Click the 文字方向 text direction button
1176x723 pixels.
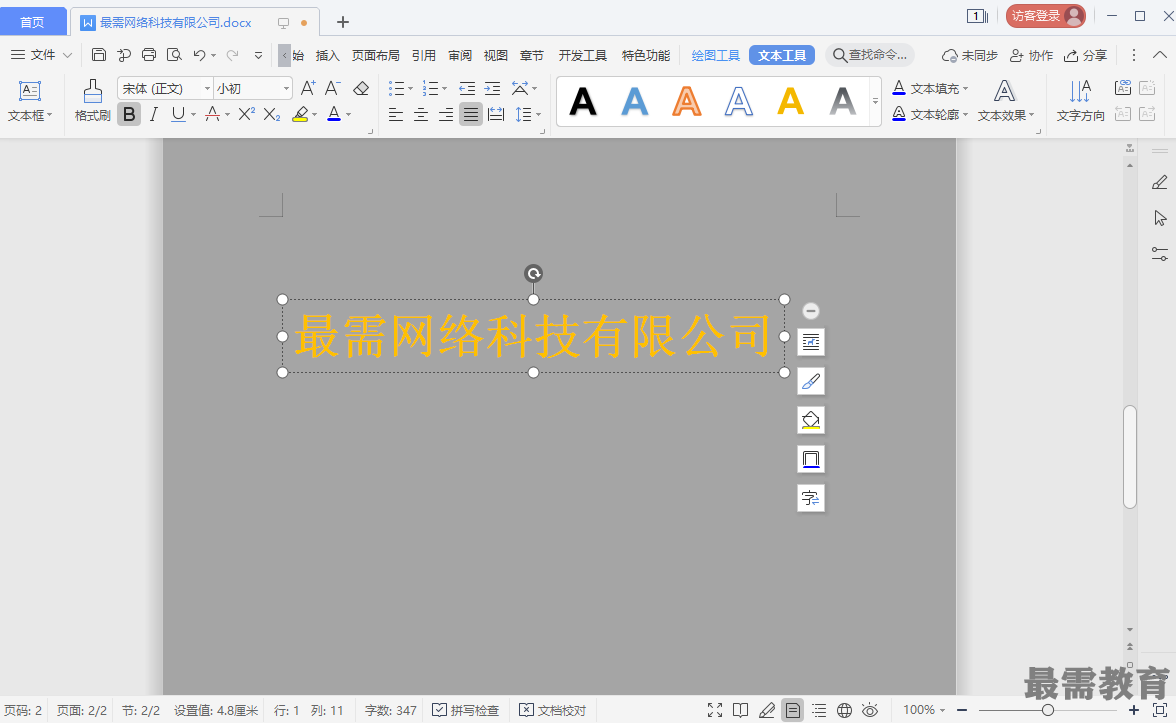click(x=1080, y=101)
